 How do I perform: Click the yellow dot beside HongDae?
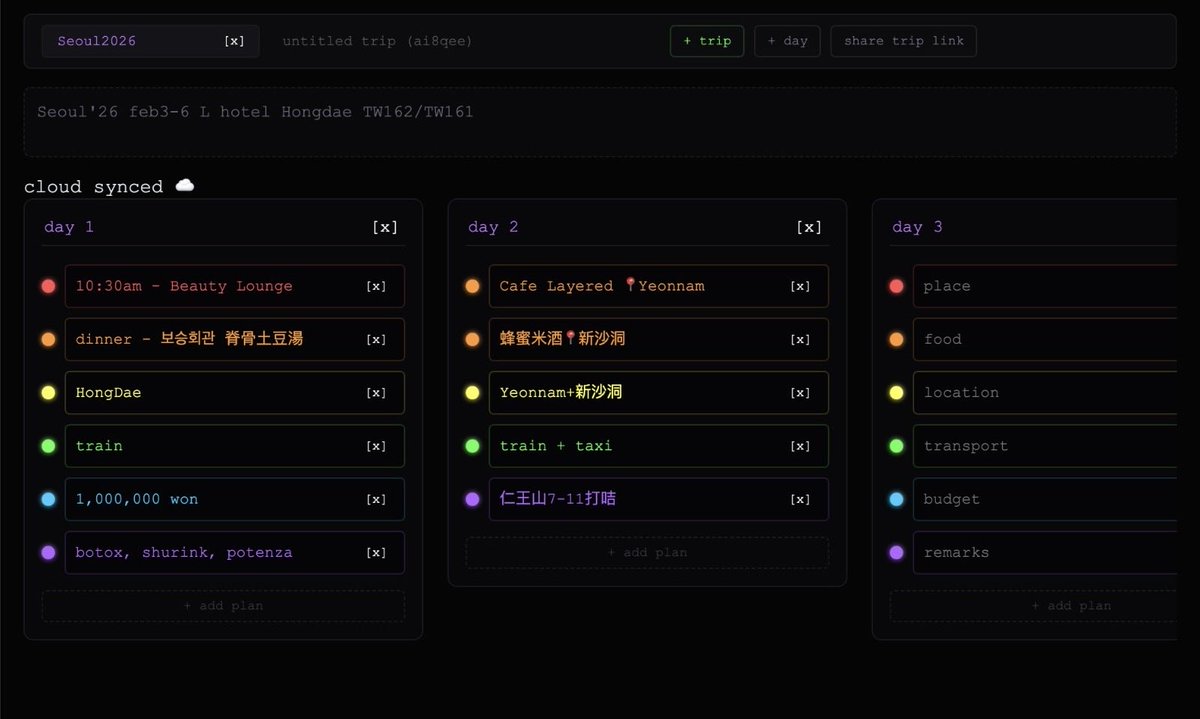pos(48,393)
